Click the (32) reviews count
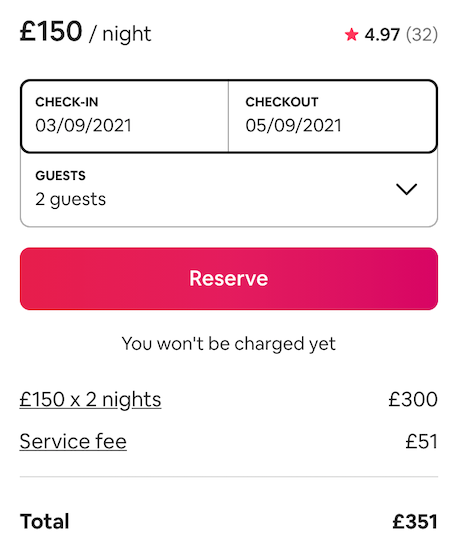 click(421, 35)
